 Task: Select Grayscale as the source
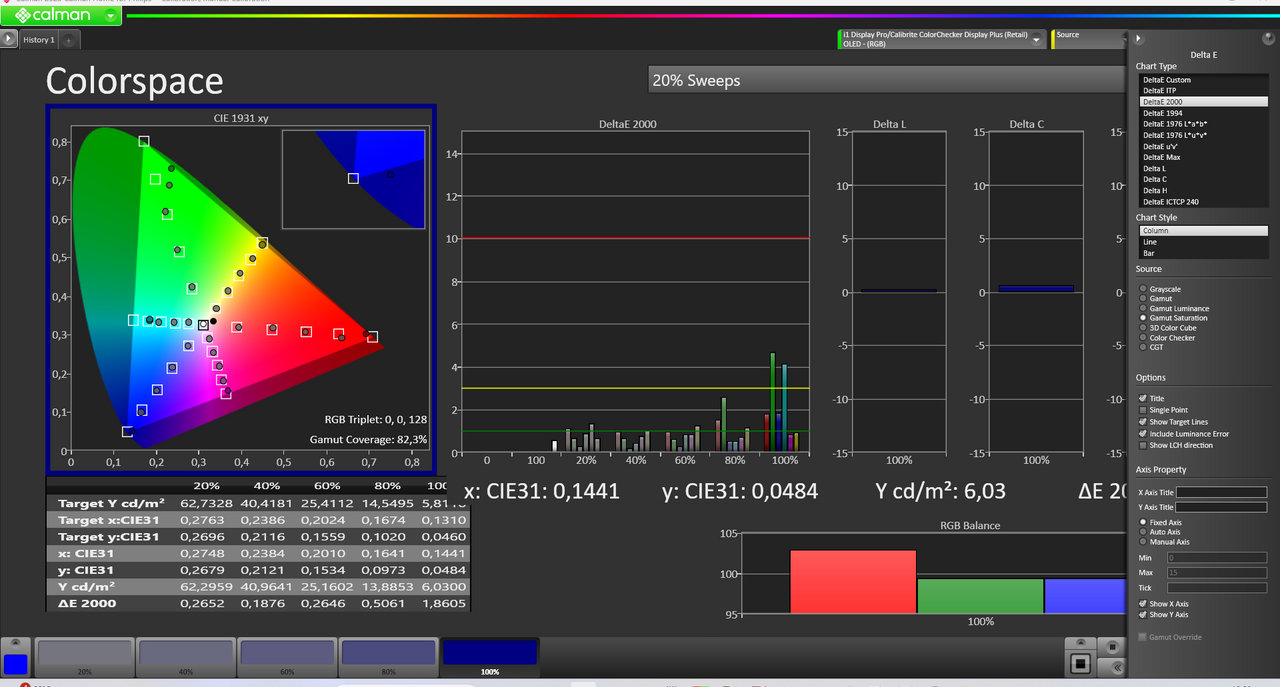tap(1143, 289)
